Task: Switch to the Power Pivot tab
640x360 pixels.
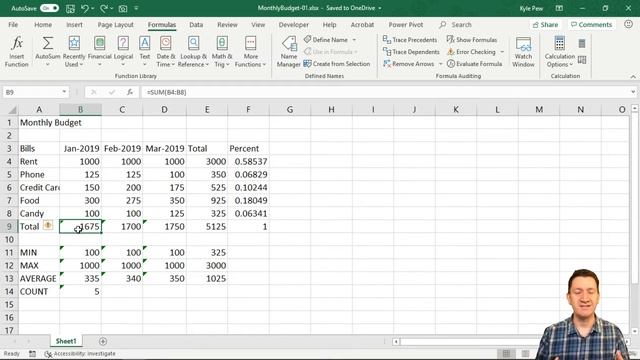Action: pos(406,24)
